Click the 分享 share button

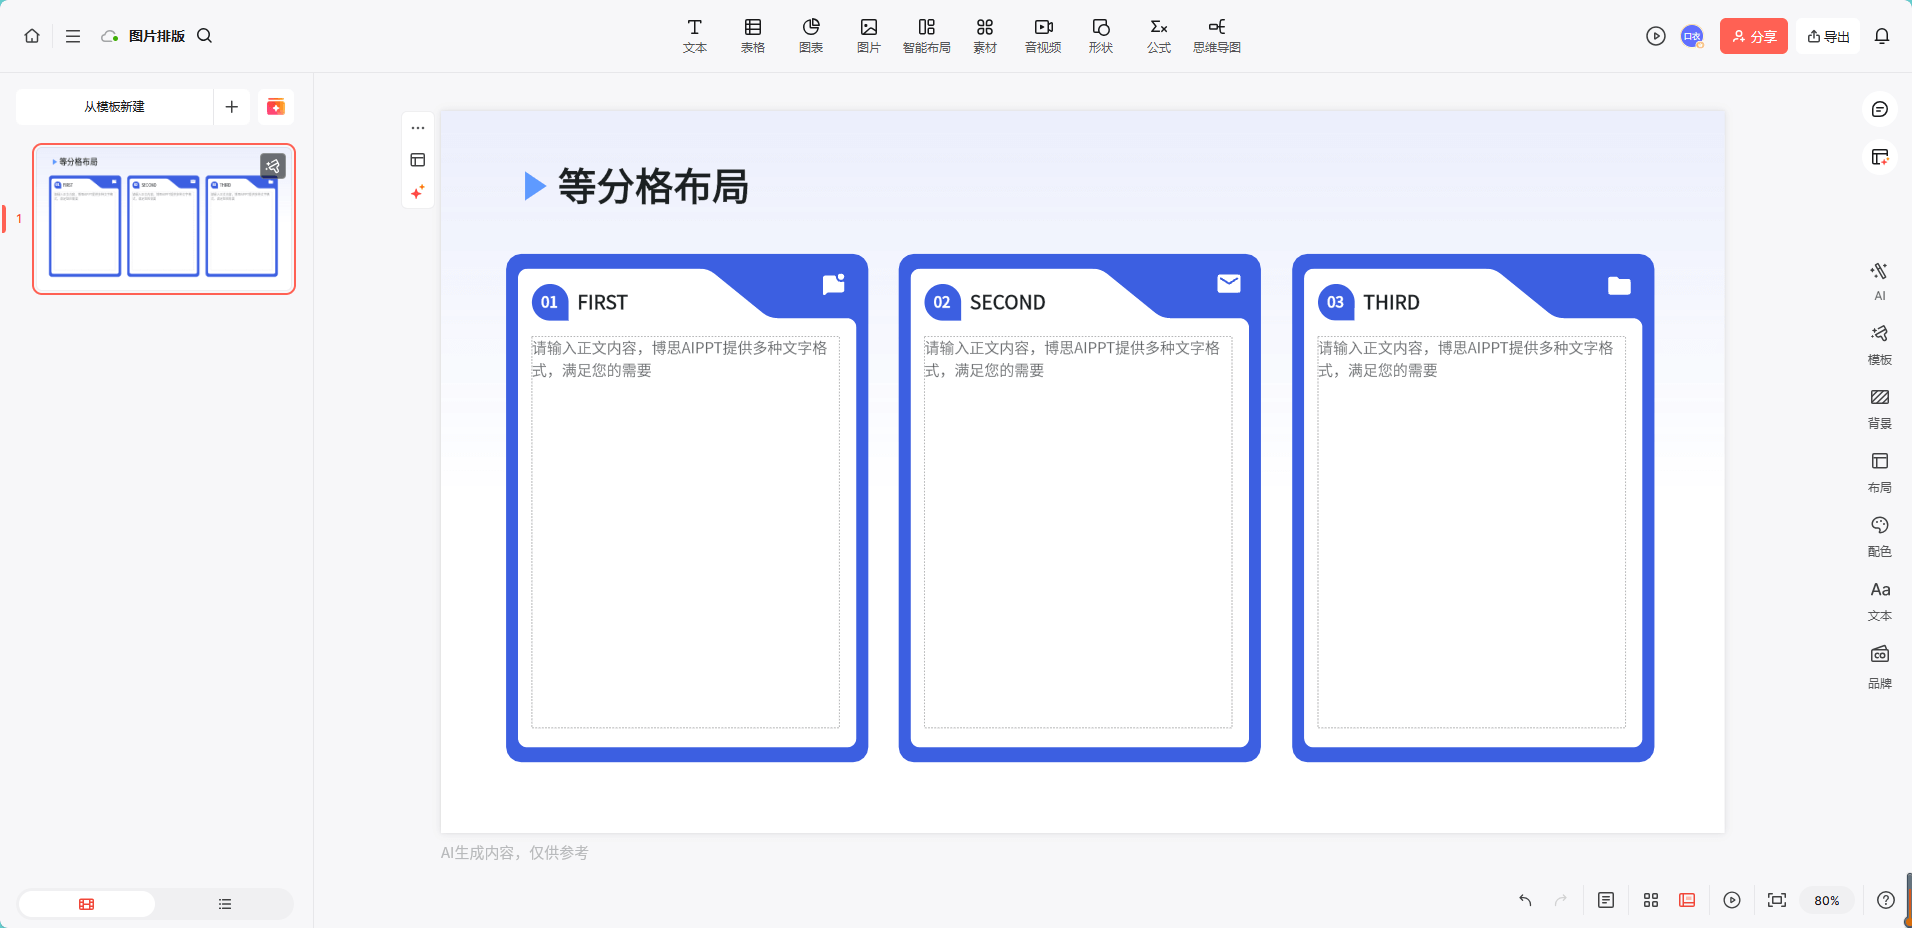(x=1753, y=35)
